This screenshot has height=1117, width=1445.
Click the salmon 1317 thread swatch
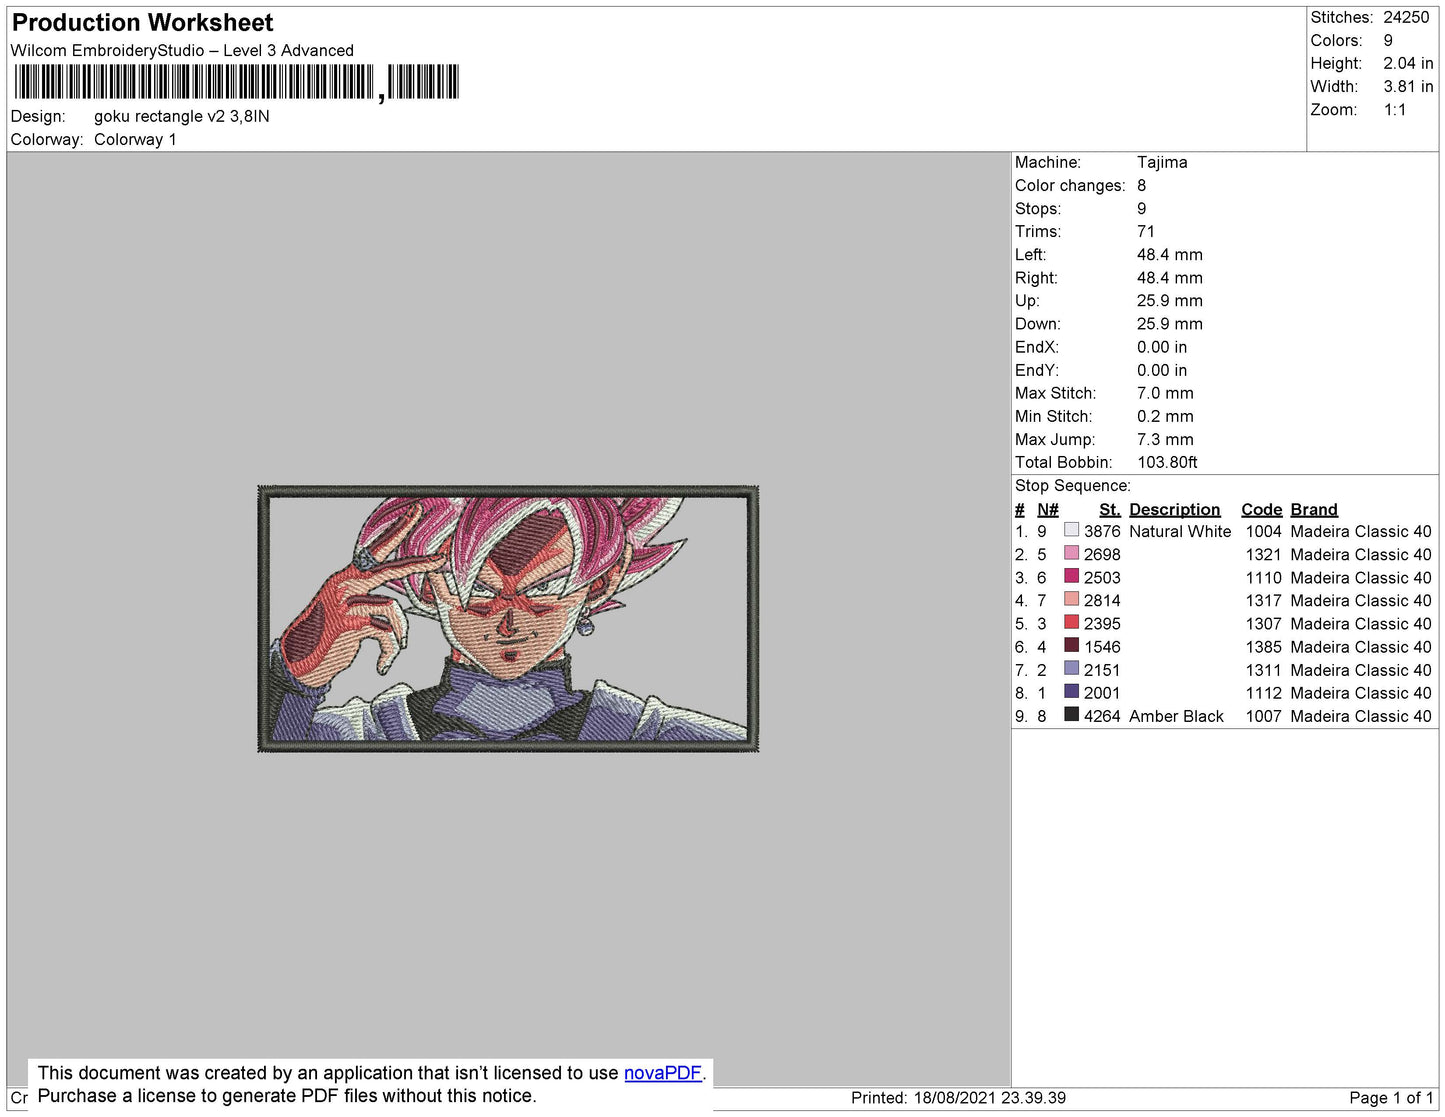pyautogui.click(x=1071, y=599)
